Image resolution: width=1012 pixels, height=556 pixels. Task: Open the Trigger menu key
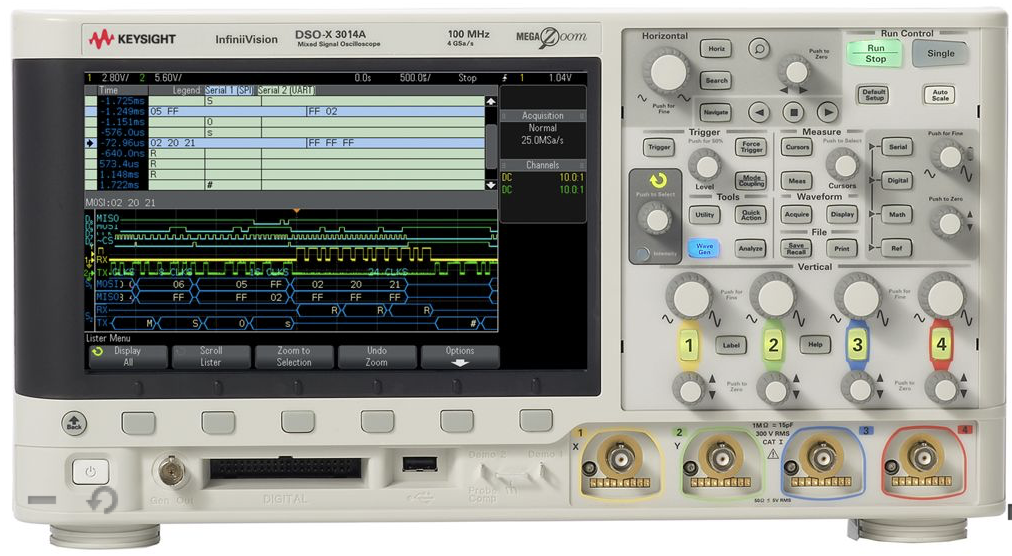(659, 147)
